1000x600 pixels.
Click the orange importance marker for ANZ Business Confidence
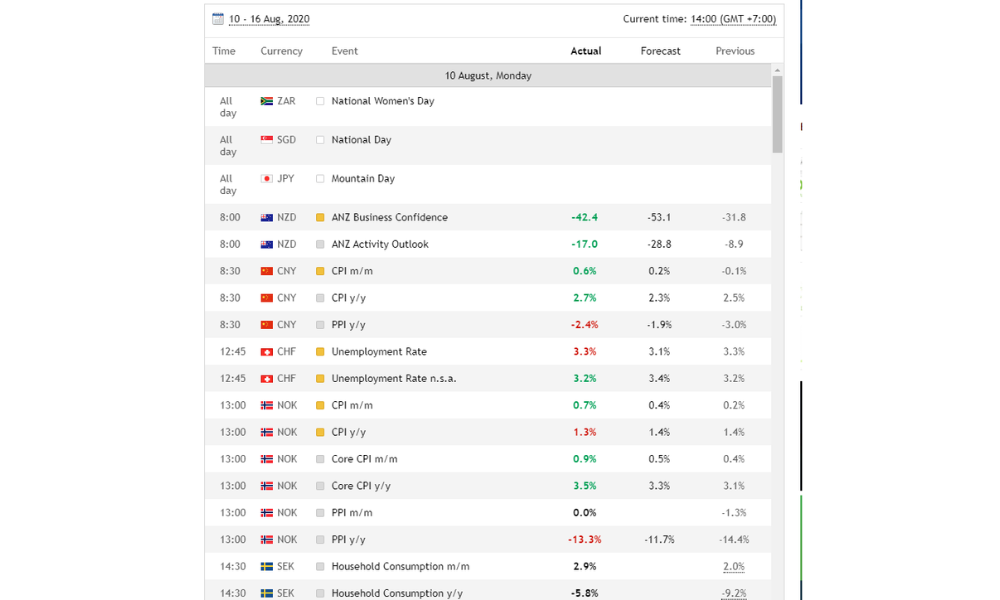point(320,218)
